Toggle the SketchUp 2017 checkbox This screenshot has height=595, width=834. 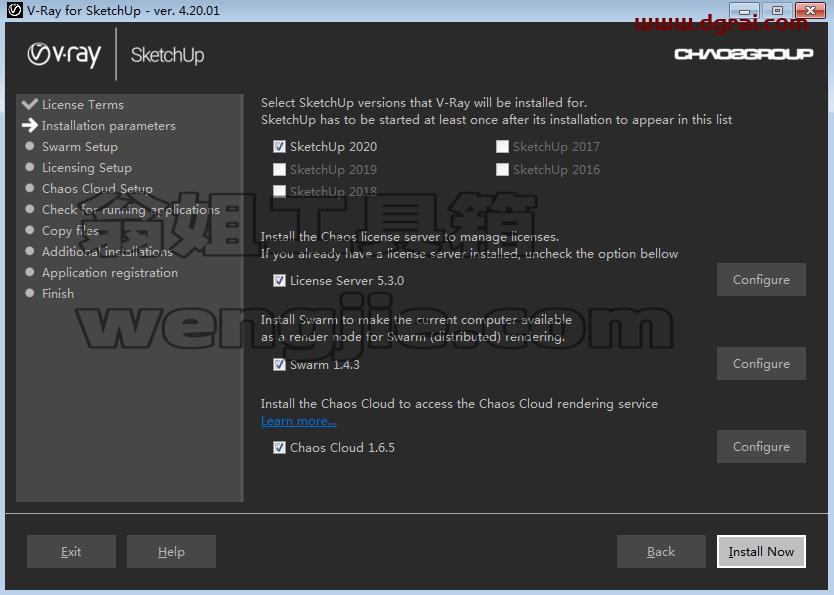click(x=502, y=147)
